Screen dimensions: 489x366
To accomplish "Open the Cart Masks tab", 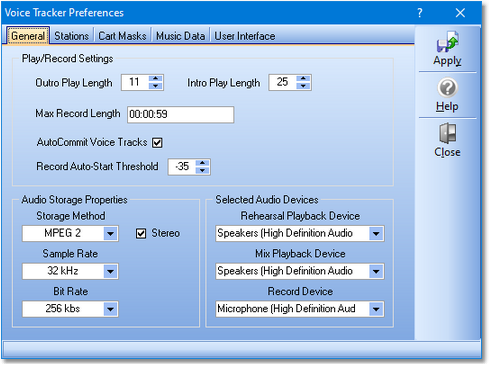I will (x=122, y=36).
